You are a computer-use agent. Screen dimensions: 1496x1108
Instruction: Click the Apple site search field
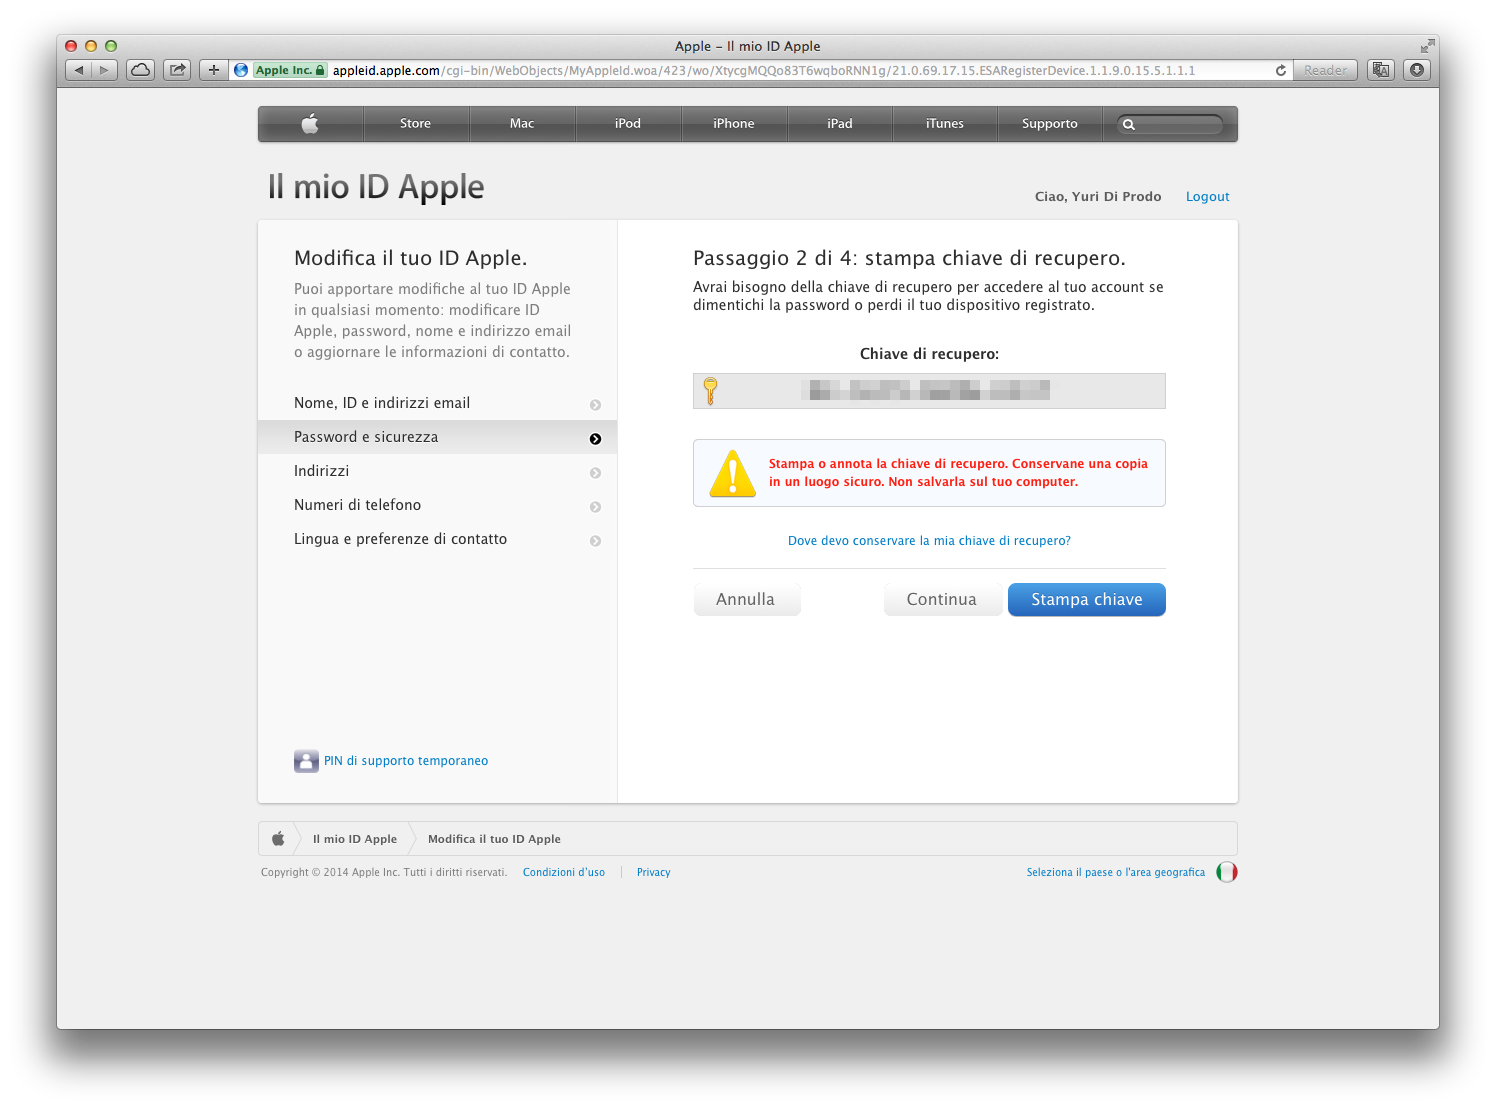point(1170,125)
